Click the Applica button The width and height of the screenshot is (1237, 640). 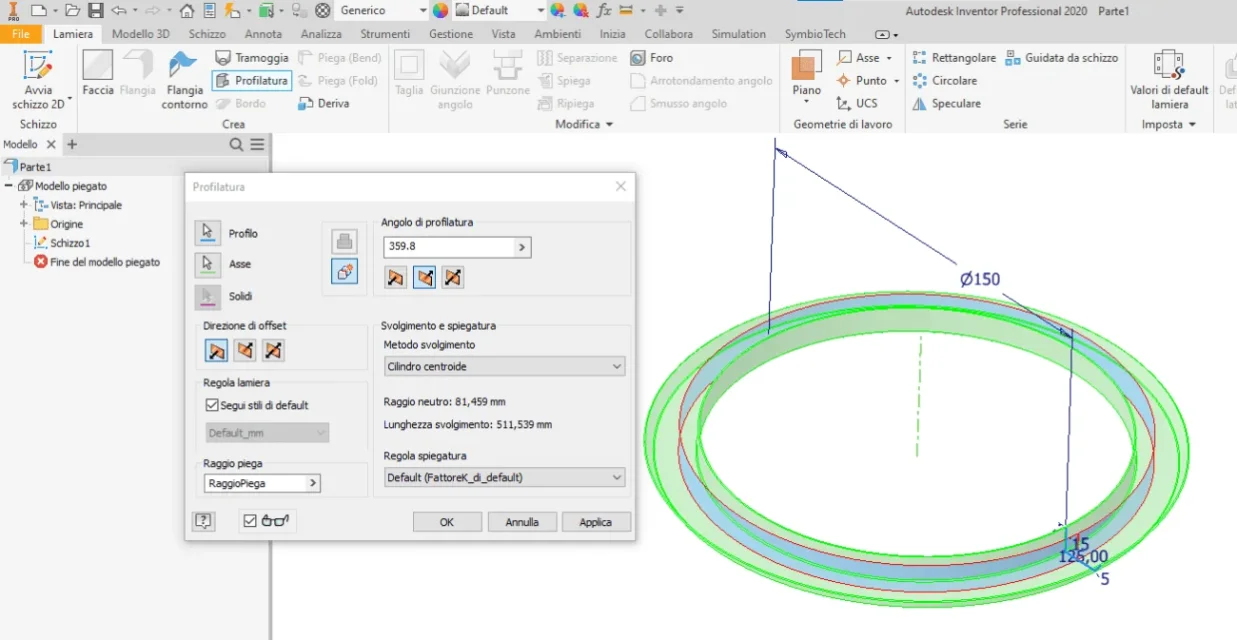596,522
